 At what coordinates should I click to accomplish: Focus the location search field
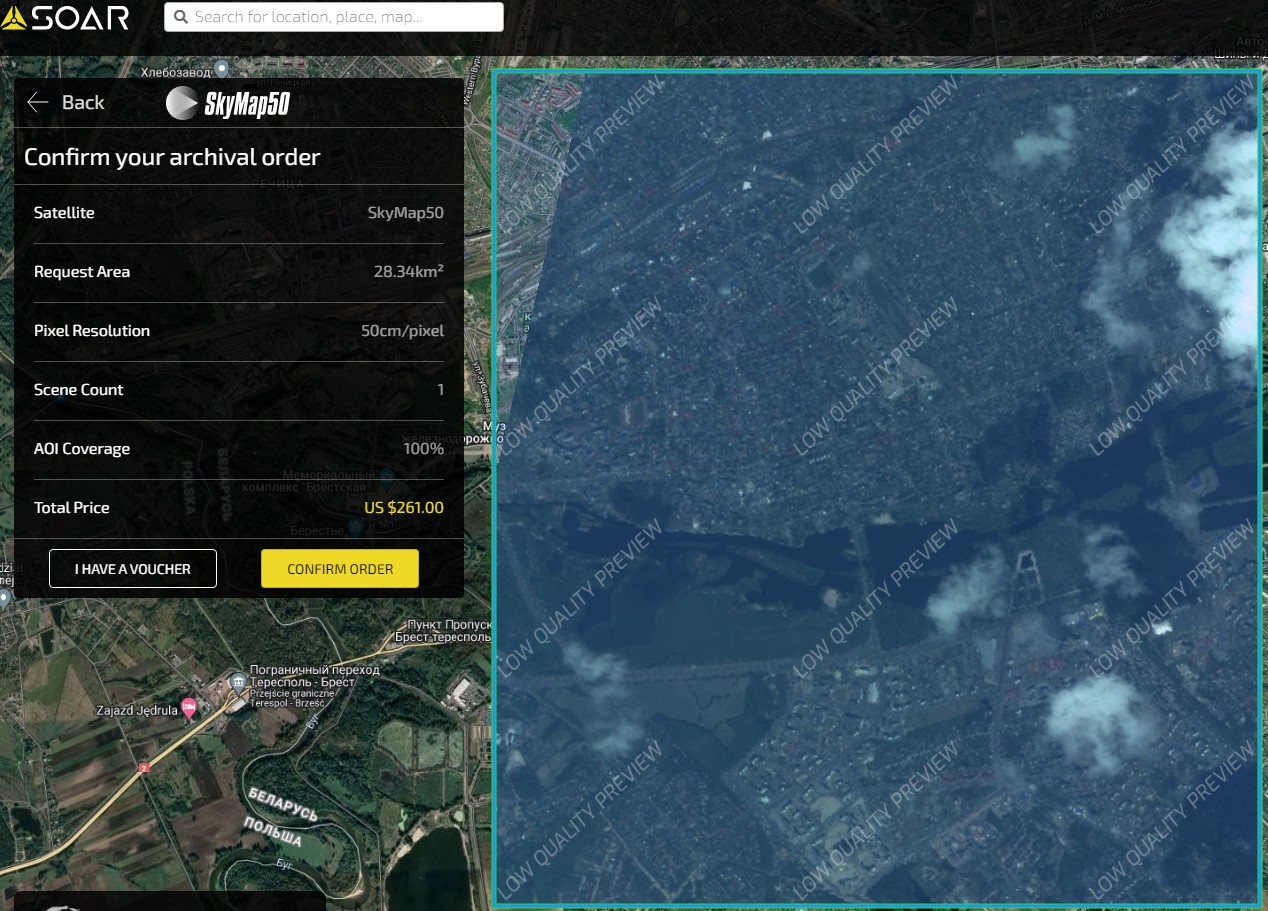point(334,17)
